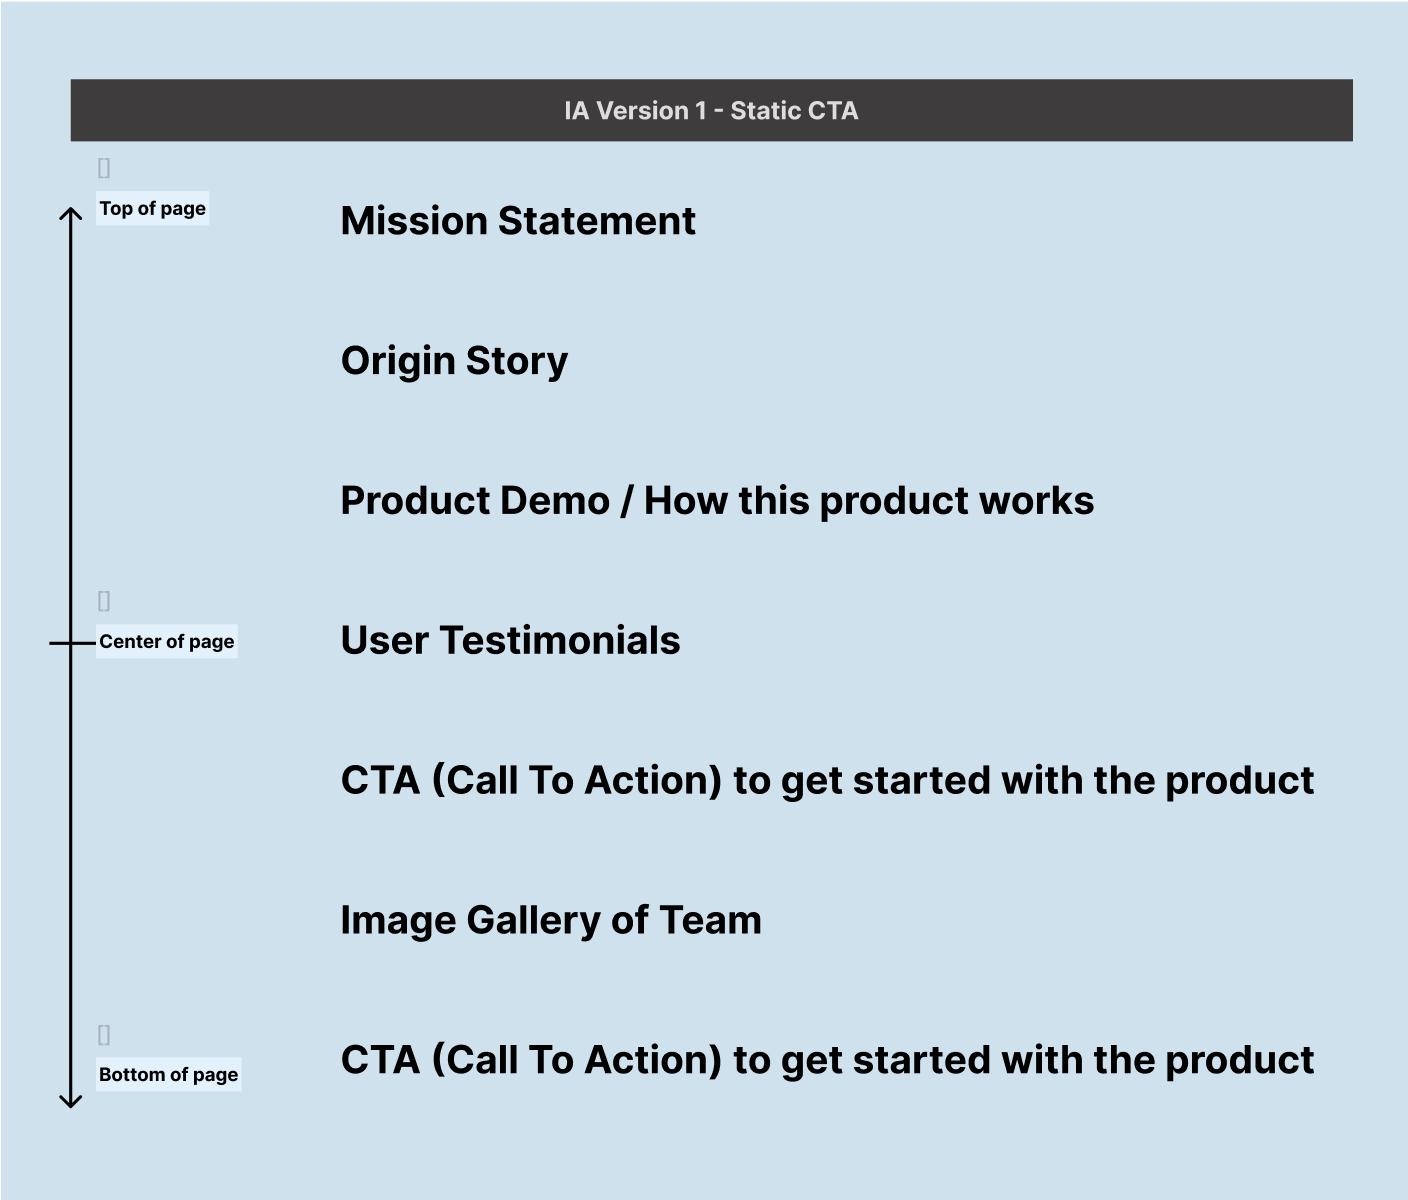Click the downward arrowhead of the vertical line

tap(70, 1101)
